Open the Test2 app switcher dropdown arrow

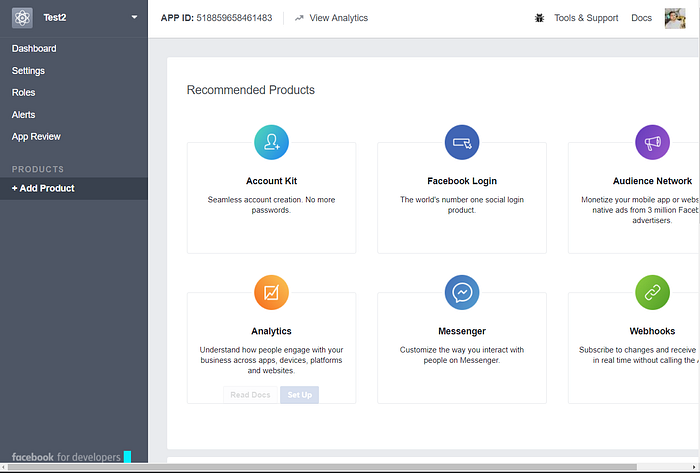click(x=134, y=17)
